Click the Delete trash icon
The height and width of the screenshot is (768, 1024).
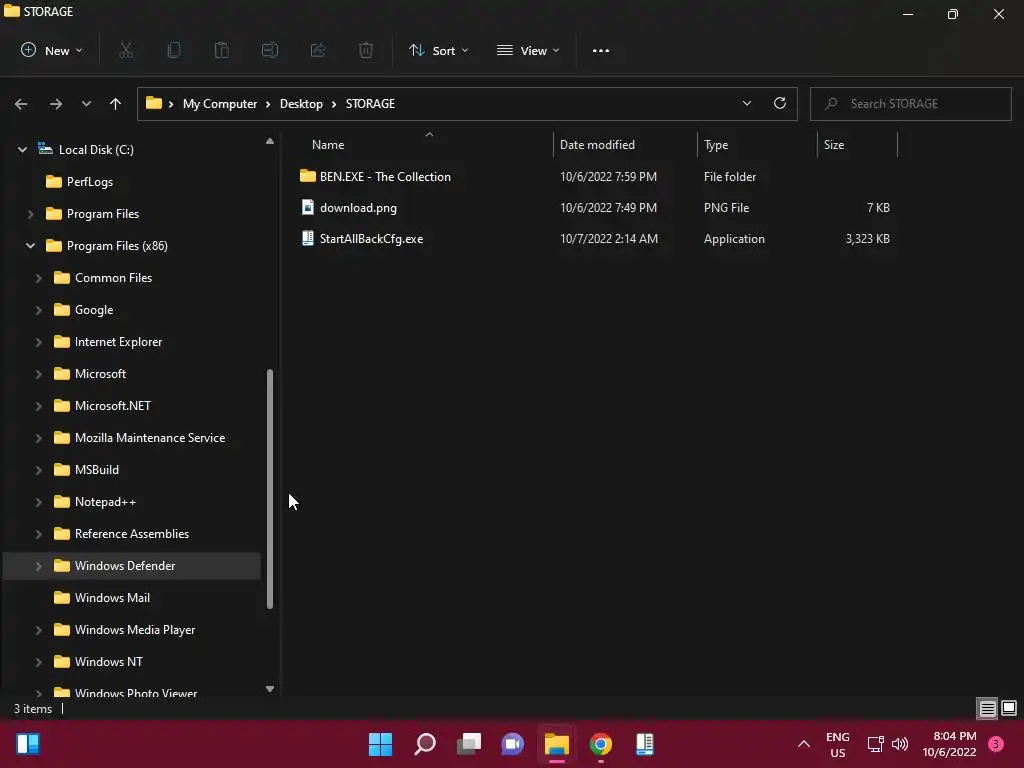pyautogui.click(x=366, y=50)
